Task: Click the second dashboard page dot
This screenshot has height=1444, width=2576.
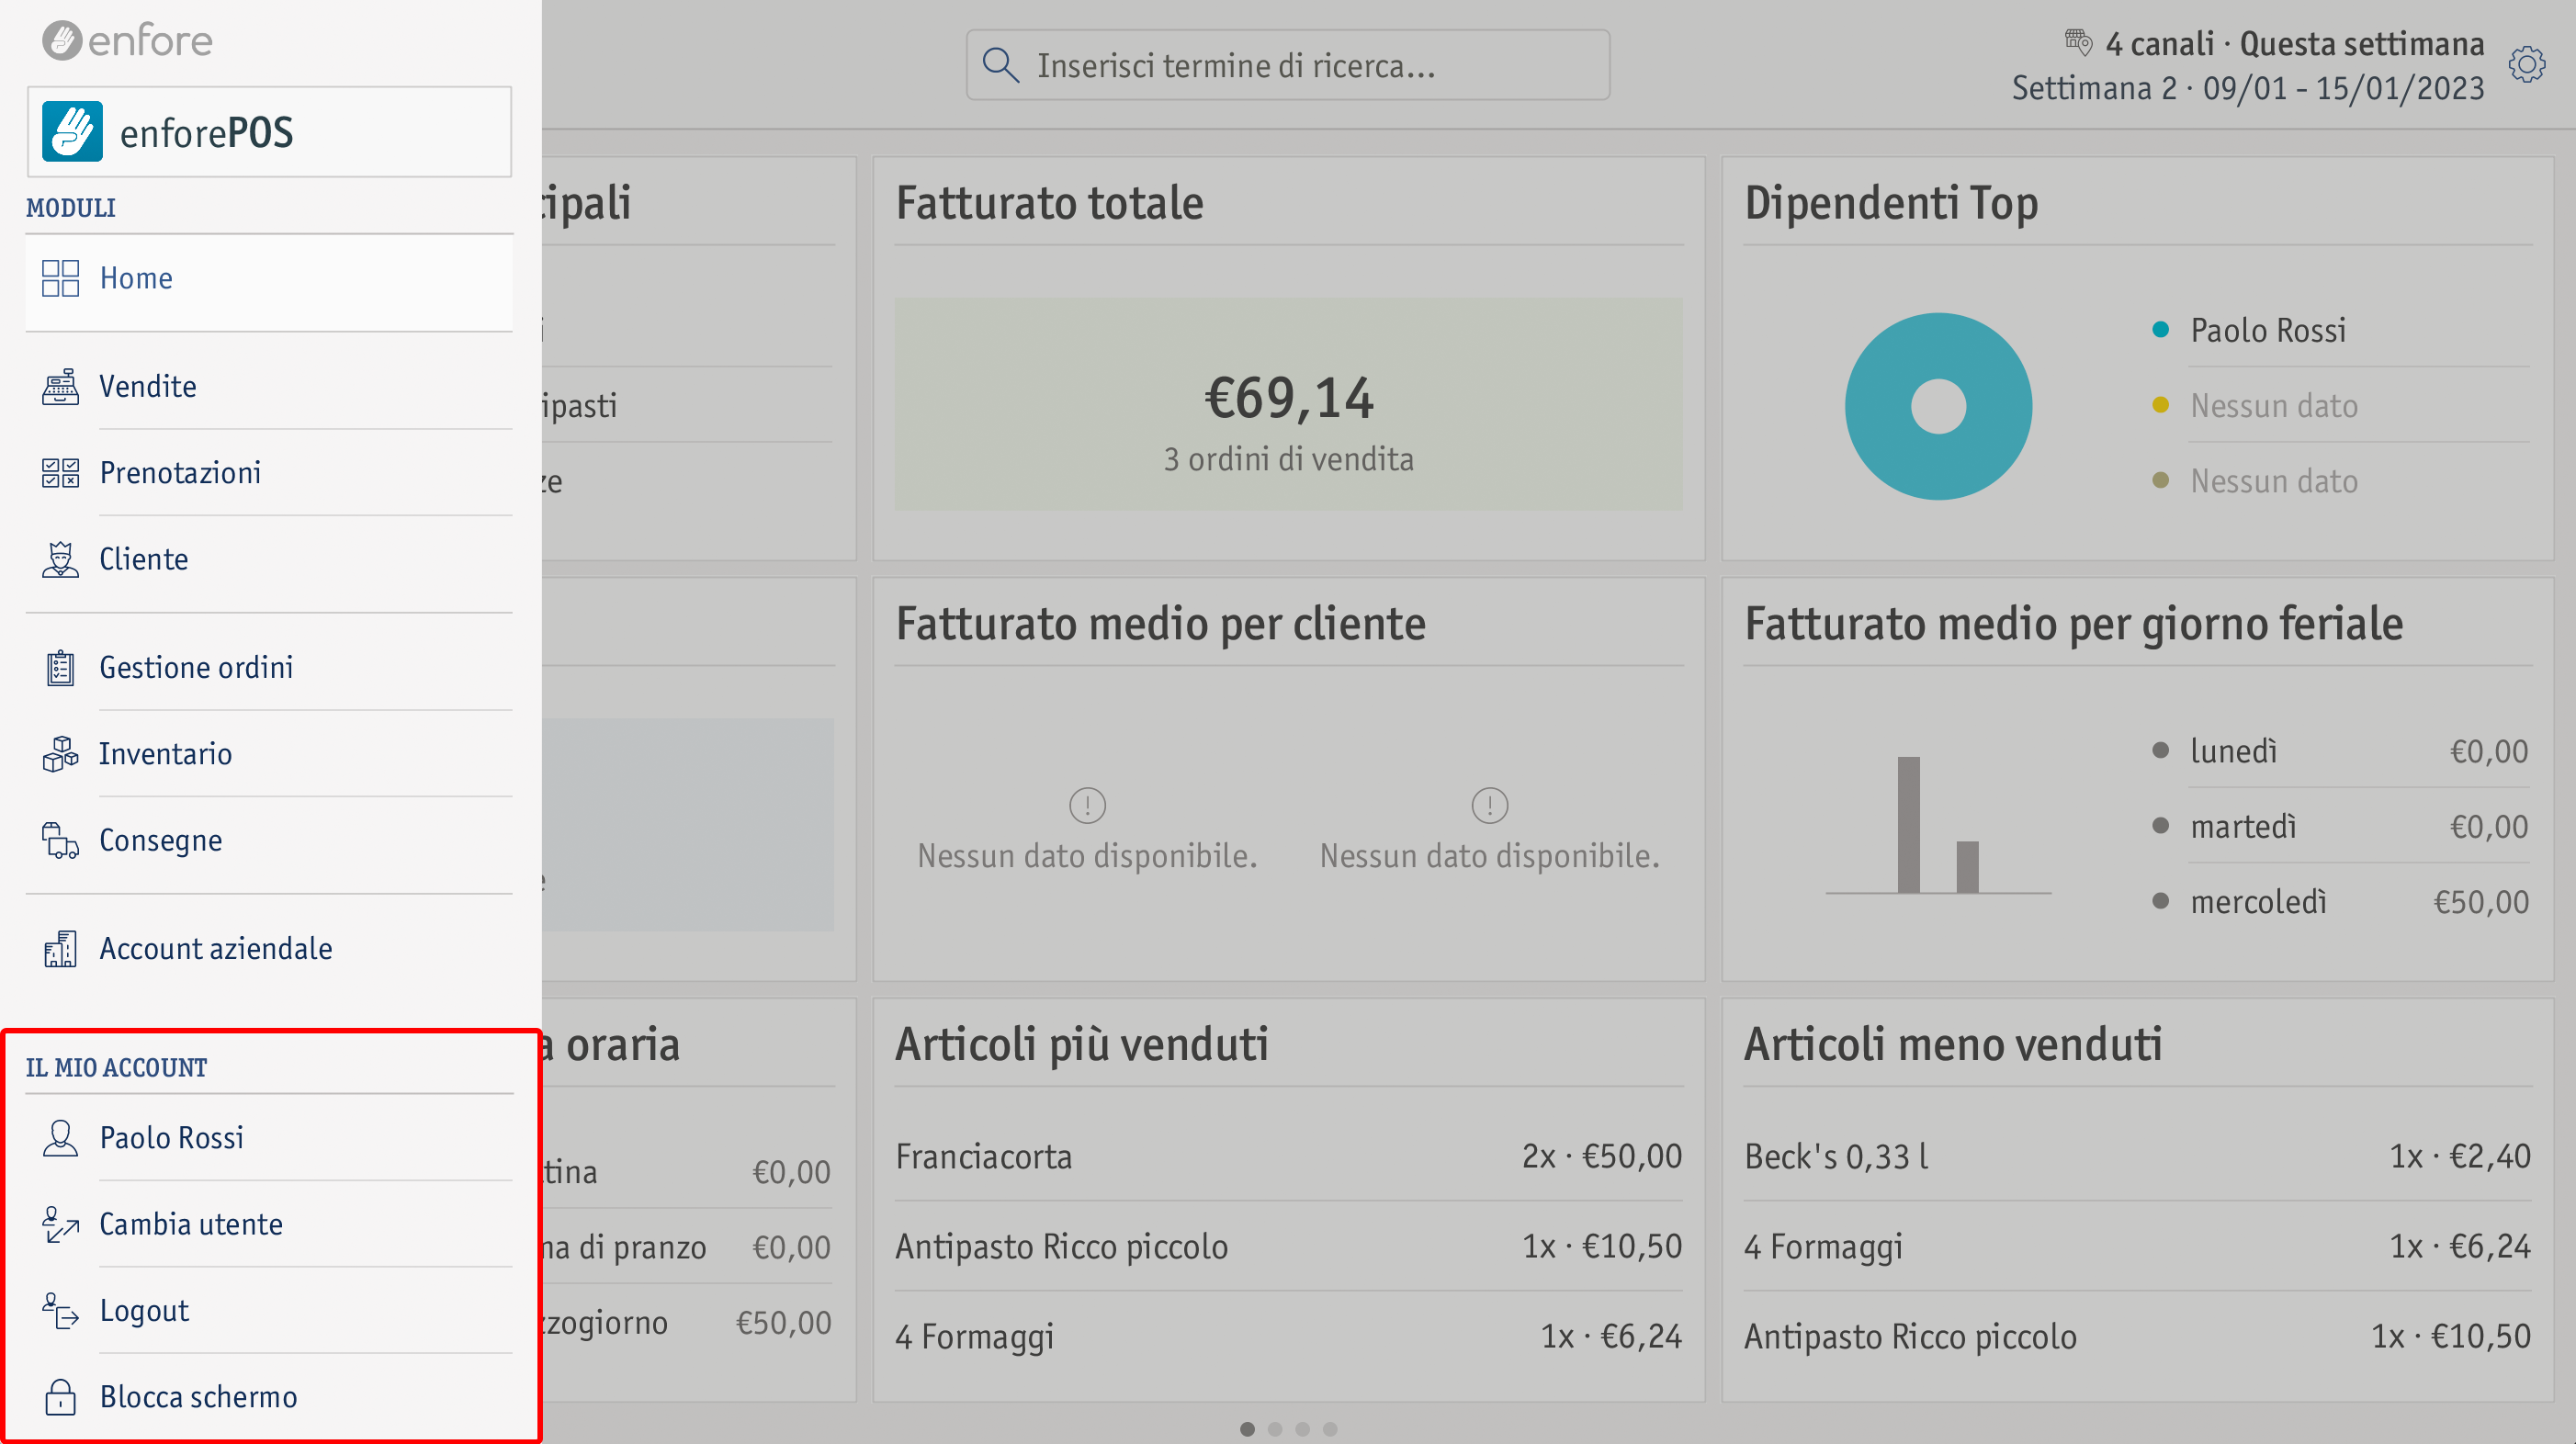Action: pyautogui.click(x=1275, y=1429)
